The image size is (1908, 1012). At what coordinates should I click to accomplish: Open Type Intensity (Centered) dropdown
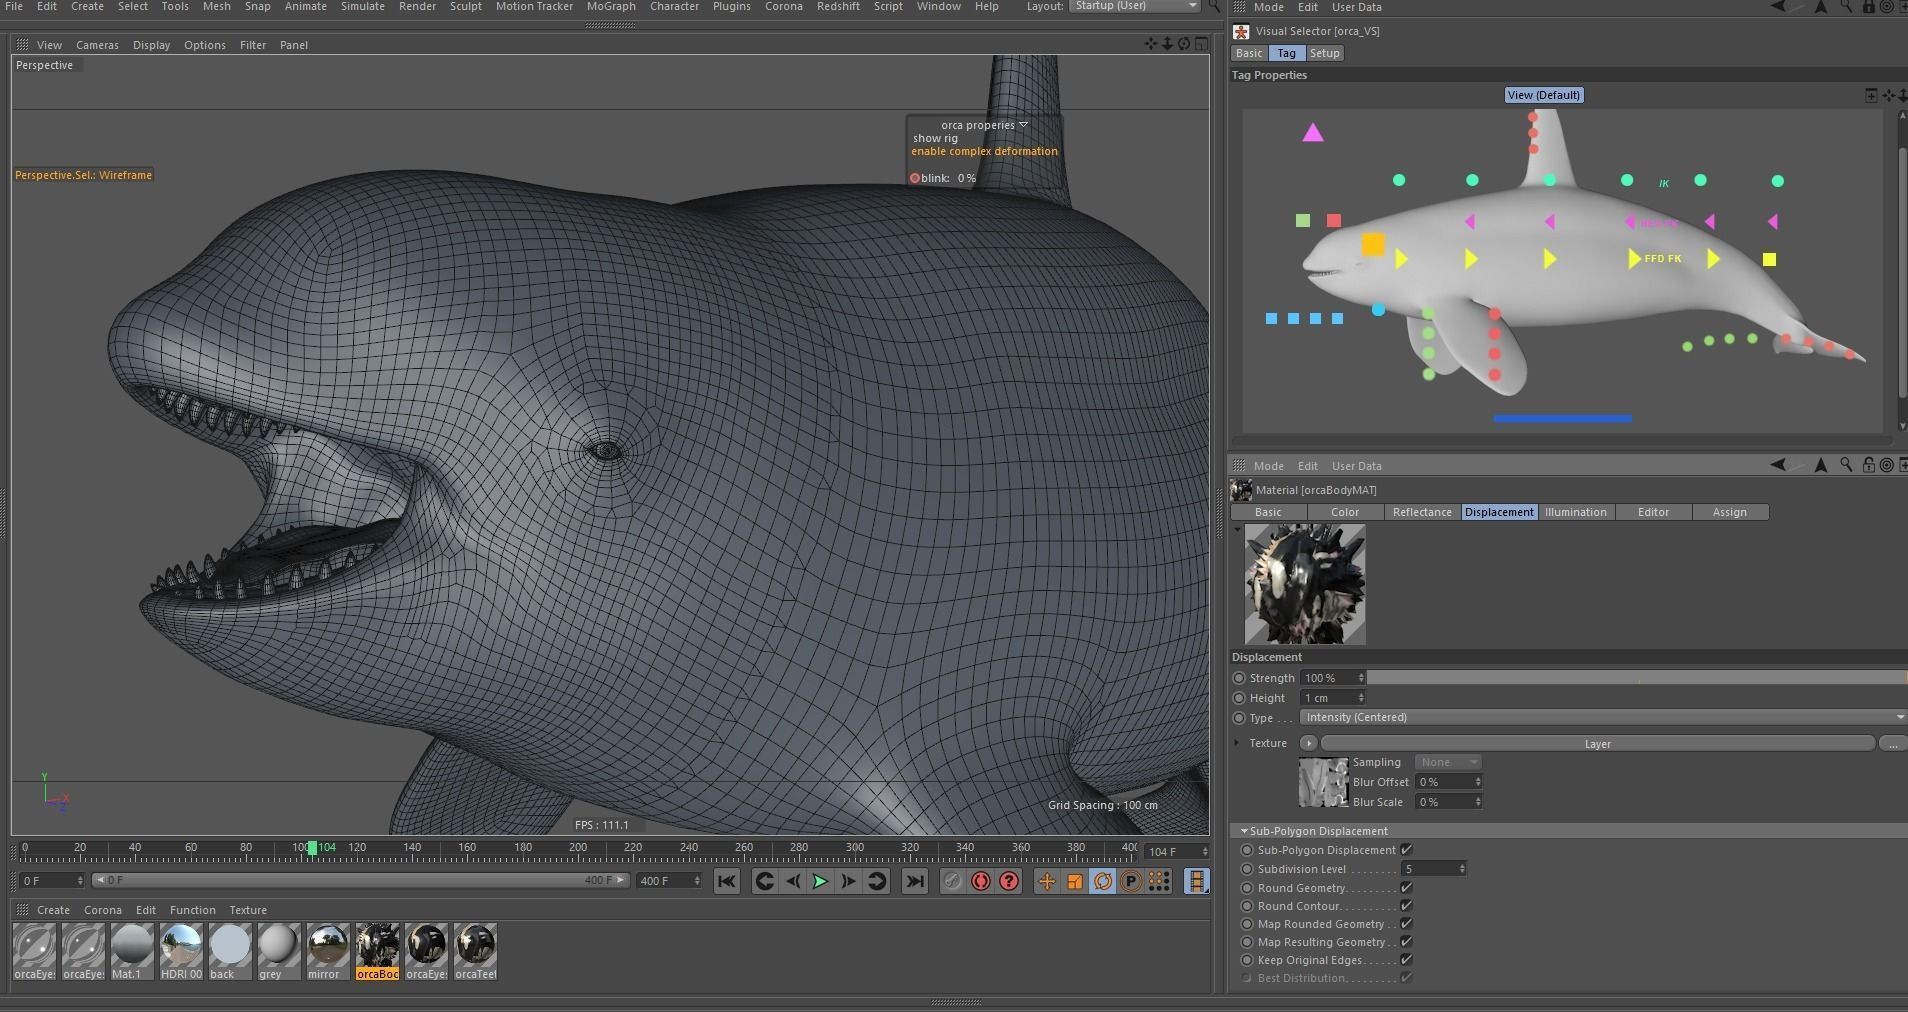[1603, 717]
